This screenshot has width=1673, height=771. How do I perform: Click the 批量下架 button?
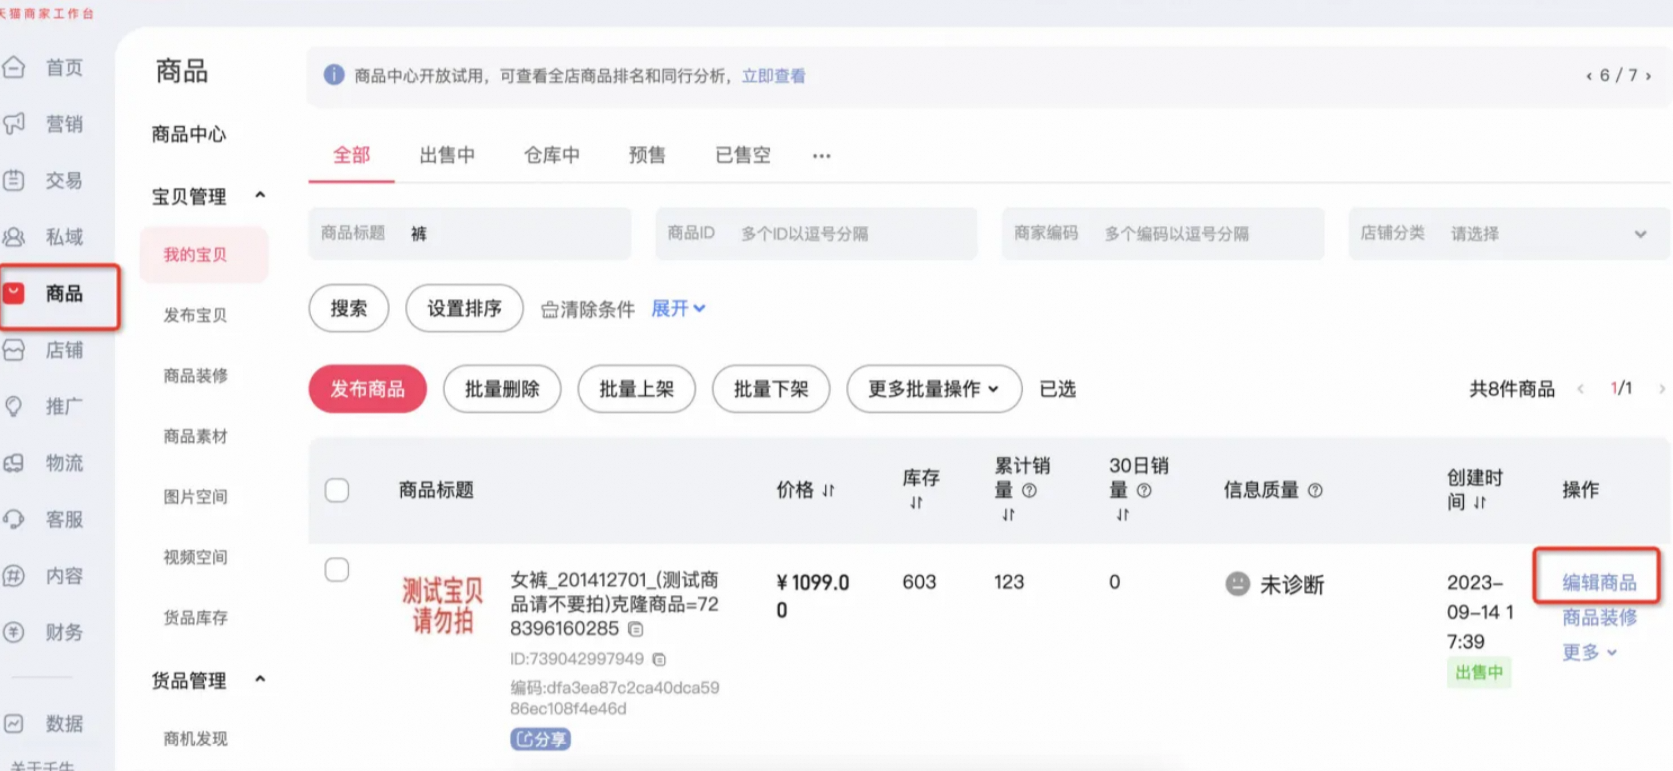click(x=771, y=389)
